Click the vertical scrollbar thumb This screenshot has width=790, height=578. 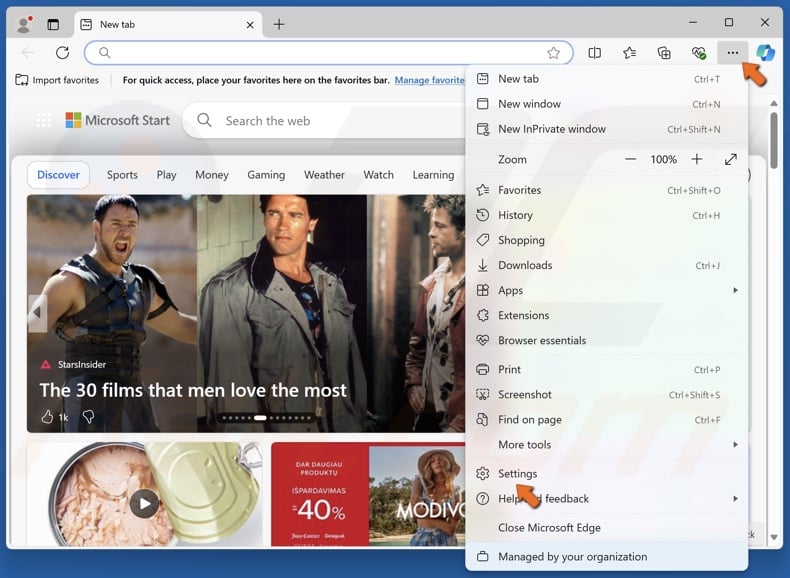[774, 140]
